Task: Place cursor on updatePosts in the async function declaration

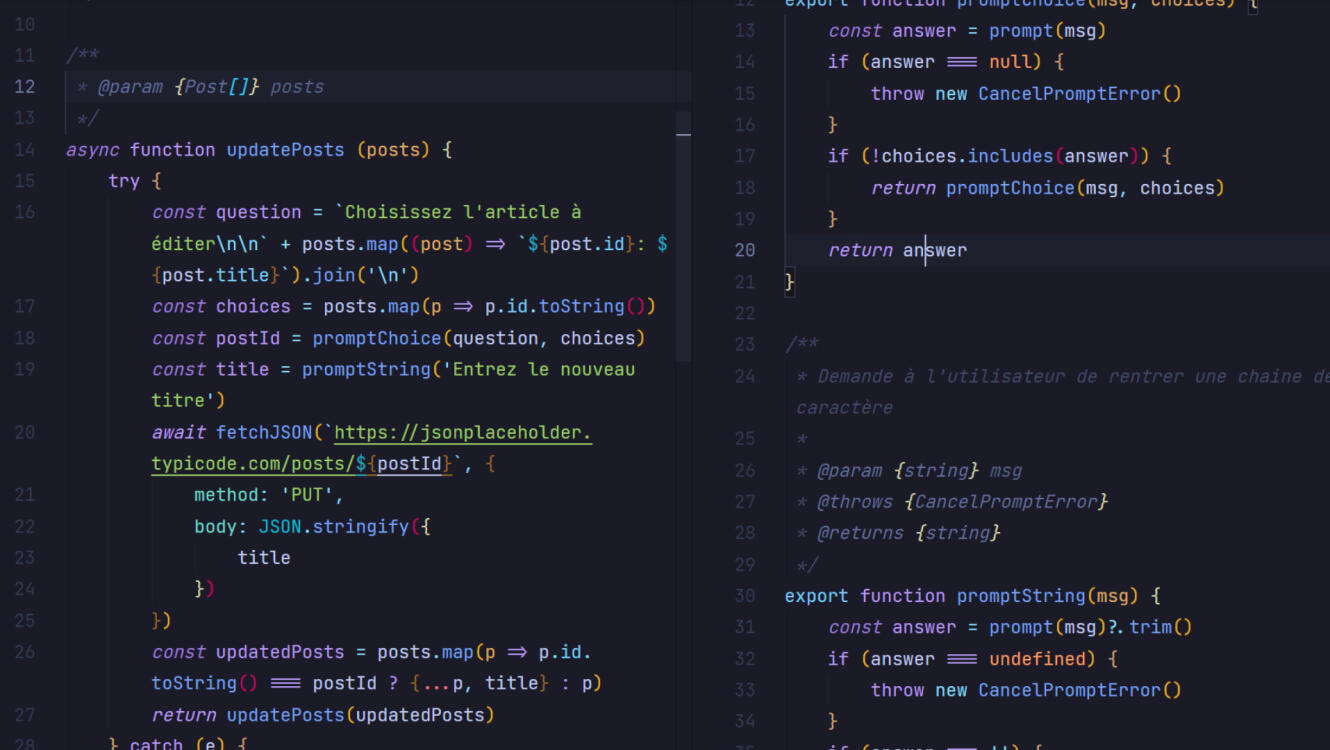Action: coord(285,150)
